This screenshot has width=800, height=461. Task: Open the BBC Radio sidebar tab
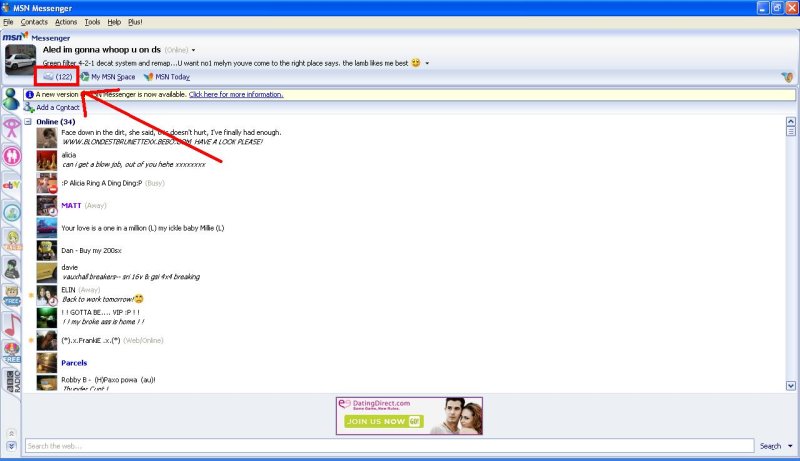click(12, 381)
